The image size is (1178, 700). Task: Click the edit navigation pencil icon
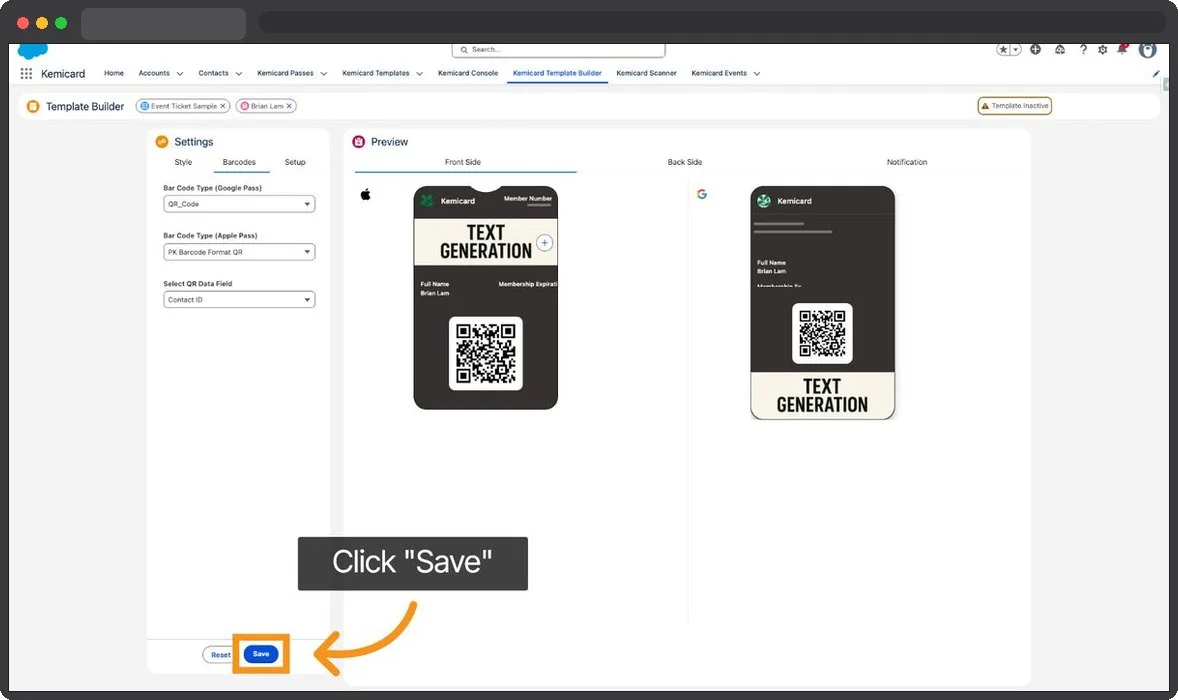tap(1155, 74)
